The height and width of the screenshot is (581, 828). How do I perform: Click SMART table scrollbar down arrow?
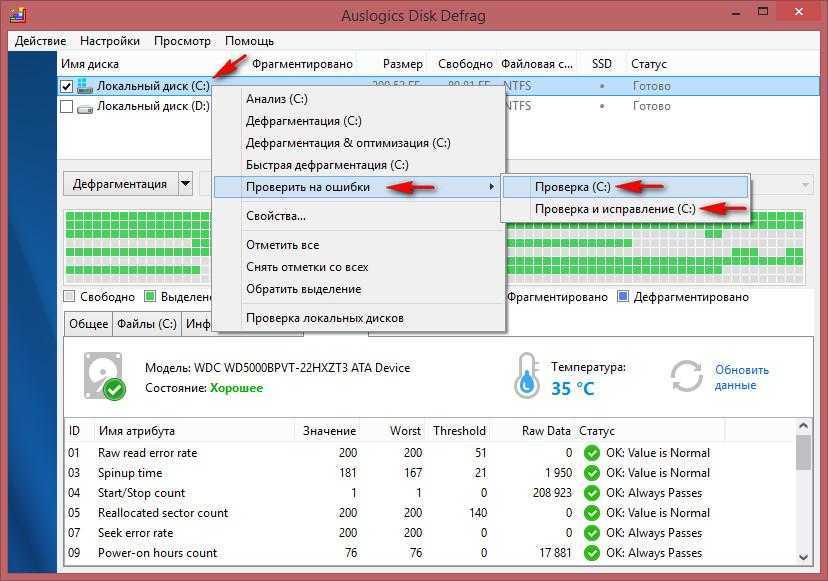click(x=803, y=557)
